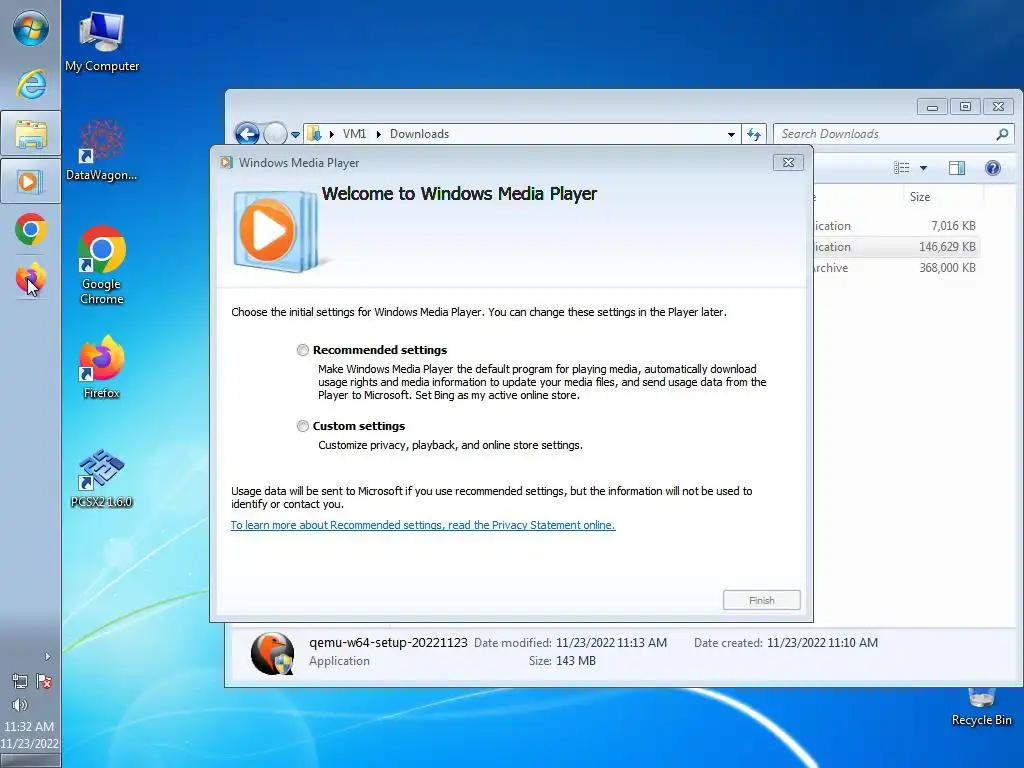Viewport: 1024px width, 768px height.
Task: Click the Size 143 MB value
Action: click(x=576, y=661)
